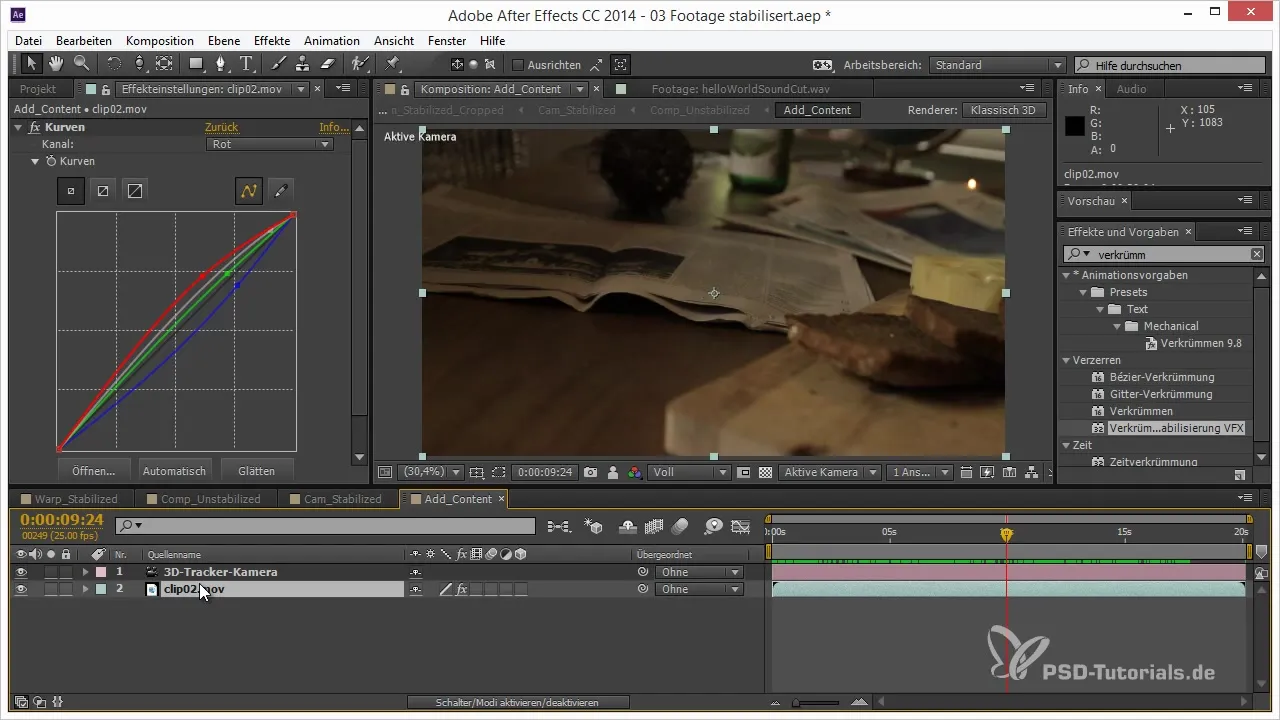Switch to the Cam_Stabilized timeline tab
The height and width of the screenshot is (720, 1280).
click(x=343, y=499)
